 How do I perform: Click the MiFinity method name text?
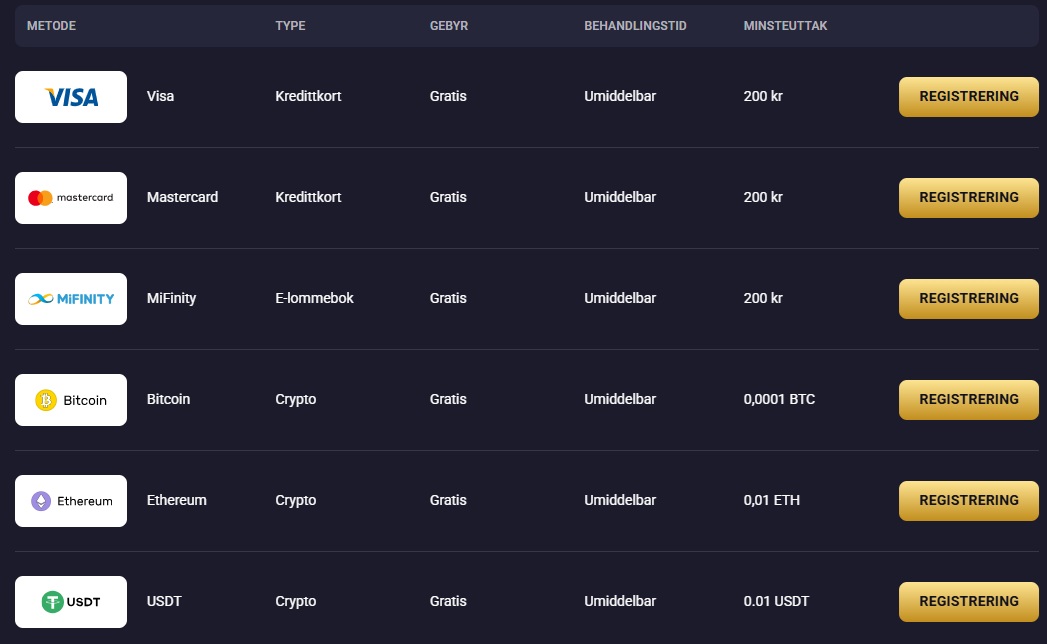coord(172,298)
